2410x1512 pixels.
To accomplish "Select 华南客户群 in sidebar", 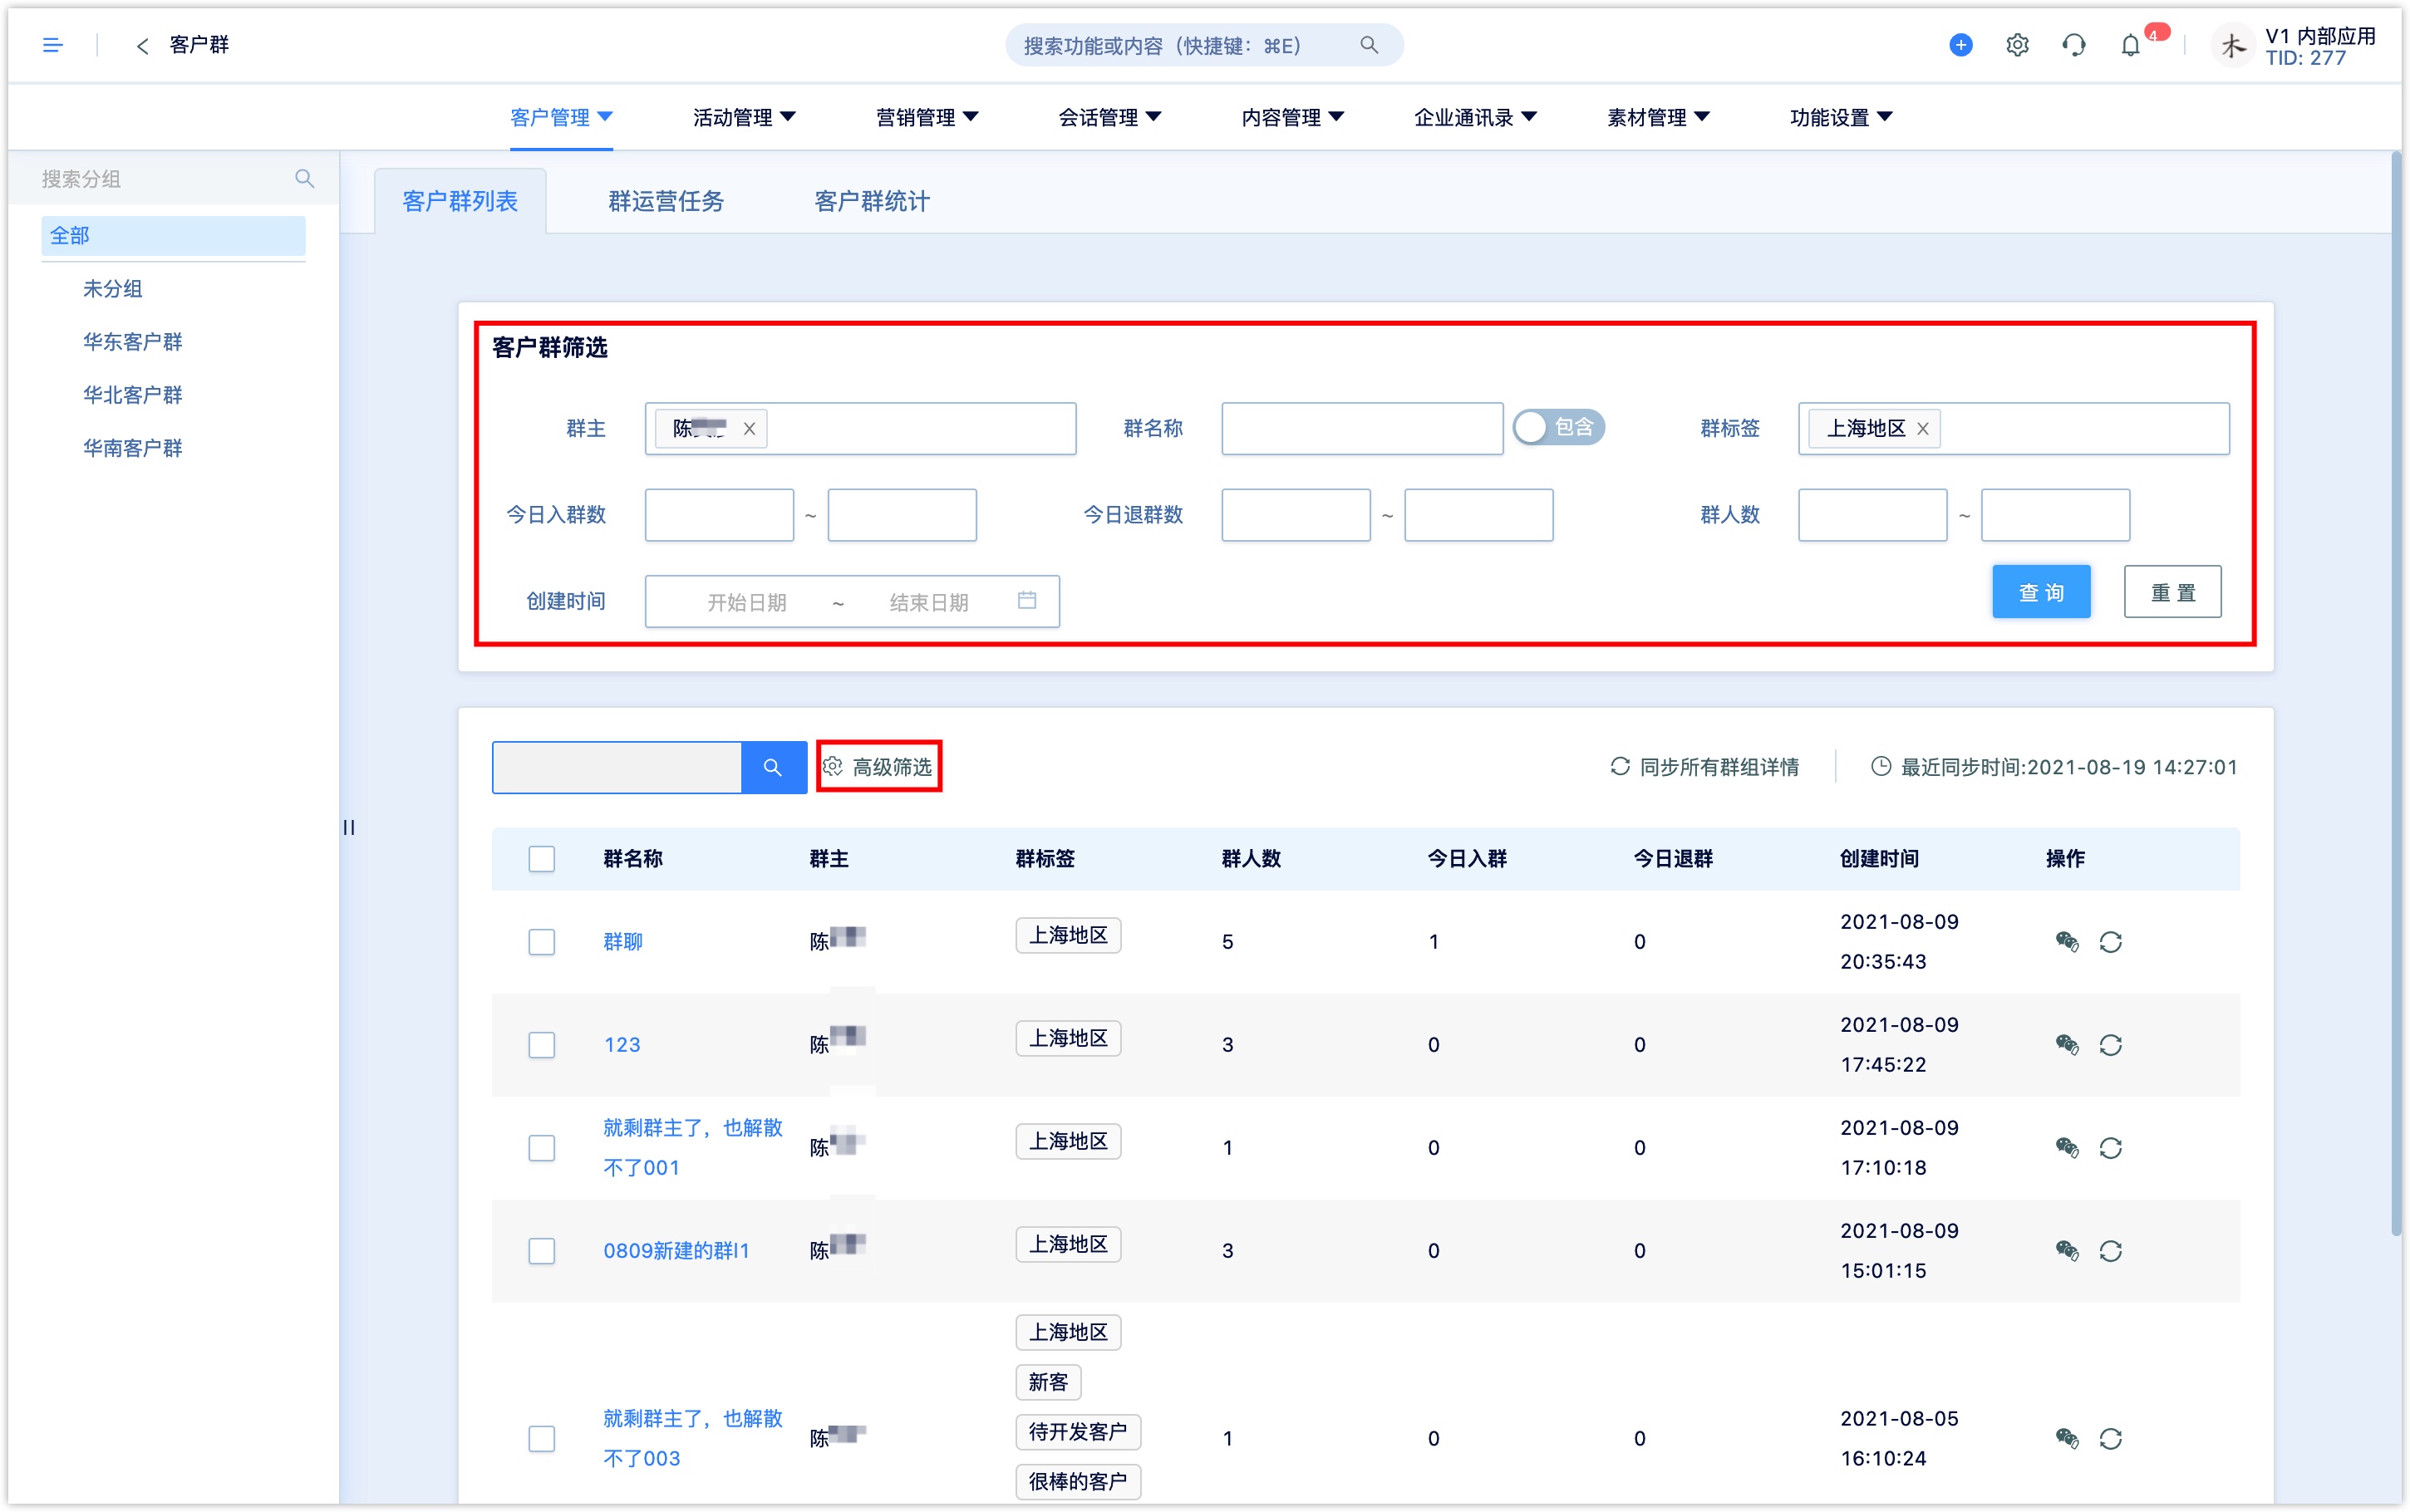I will (132, 447).
